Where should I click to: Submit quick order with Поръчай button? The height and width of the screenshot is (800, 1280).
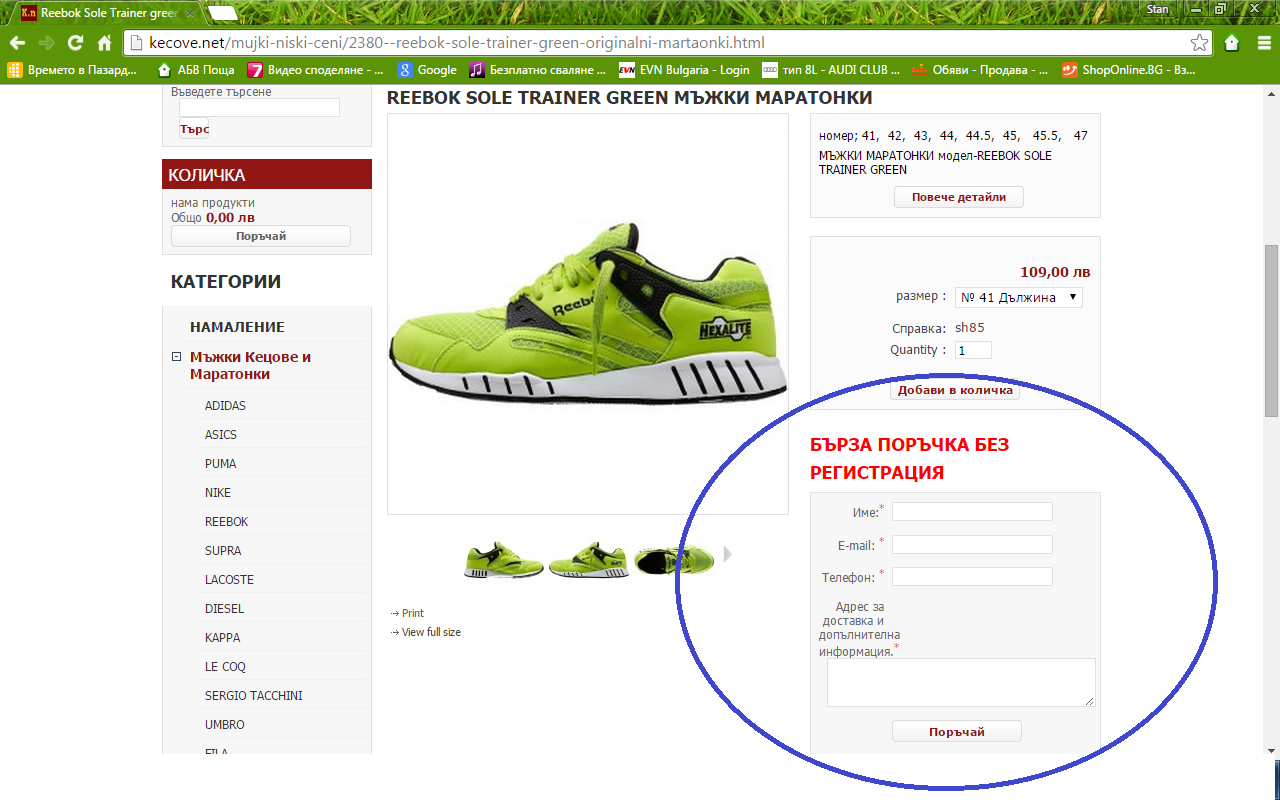point(957,732)
